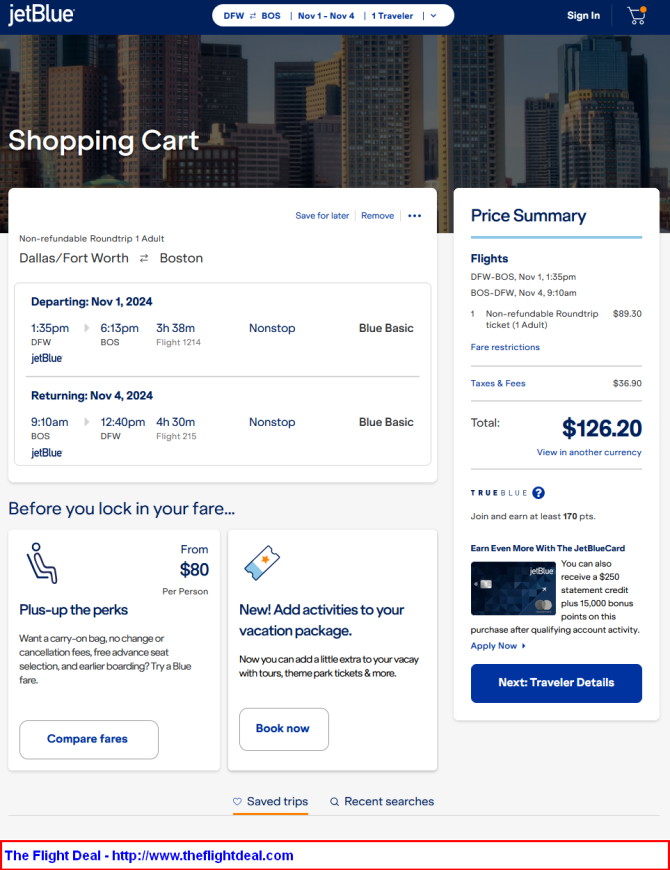Click the Compare fares button
The image size is (670, 870).
click(89, 740)
